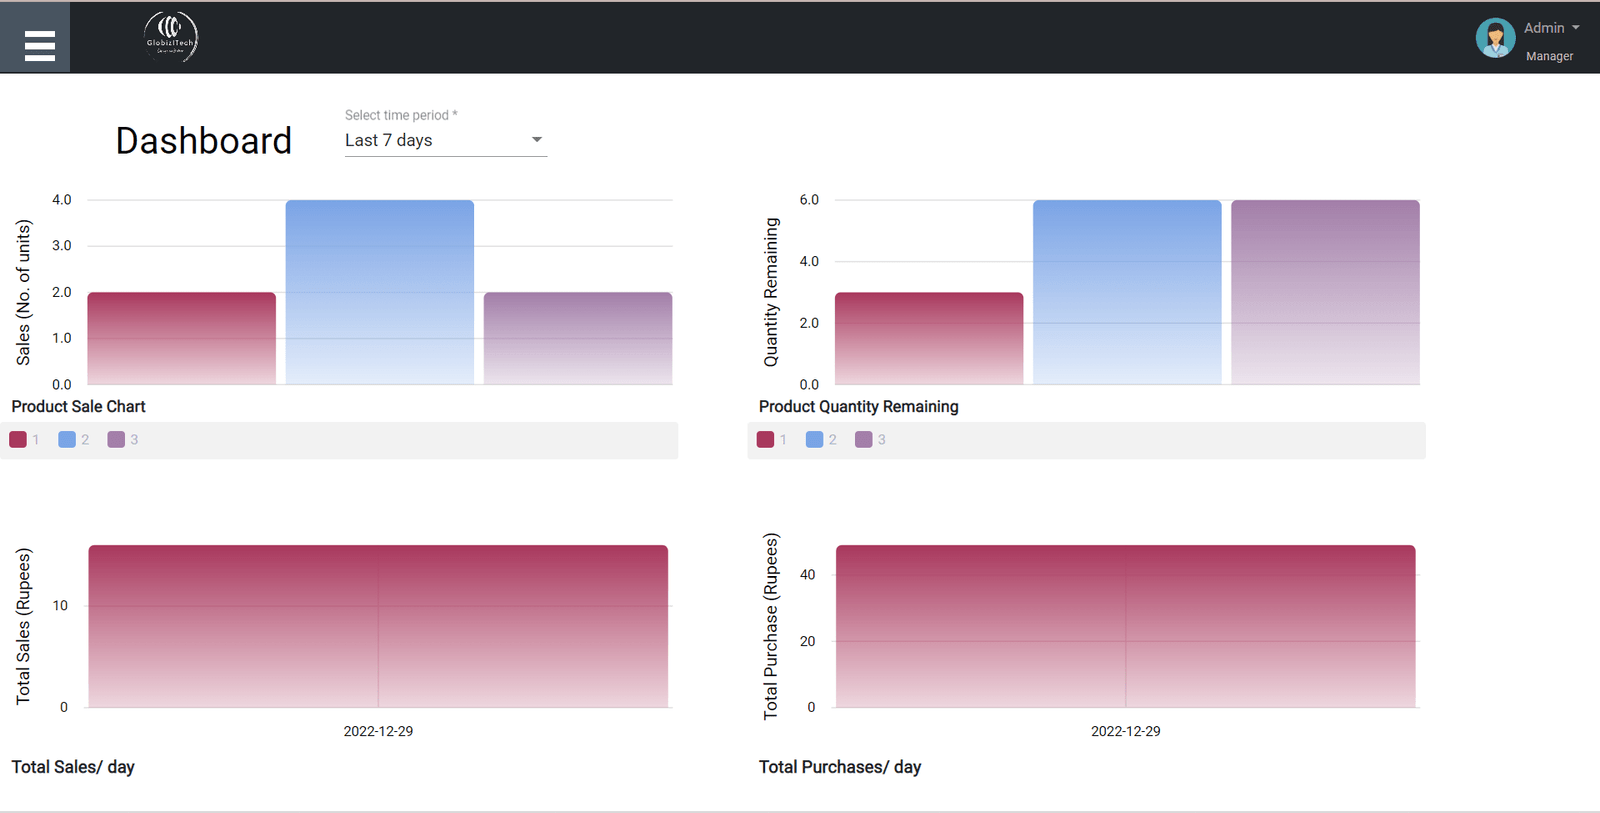1600x813 pixels.
Task: Click red legend swatch 1 under Product Quantity Remaining
Action: click(x=765, y=439)
